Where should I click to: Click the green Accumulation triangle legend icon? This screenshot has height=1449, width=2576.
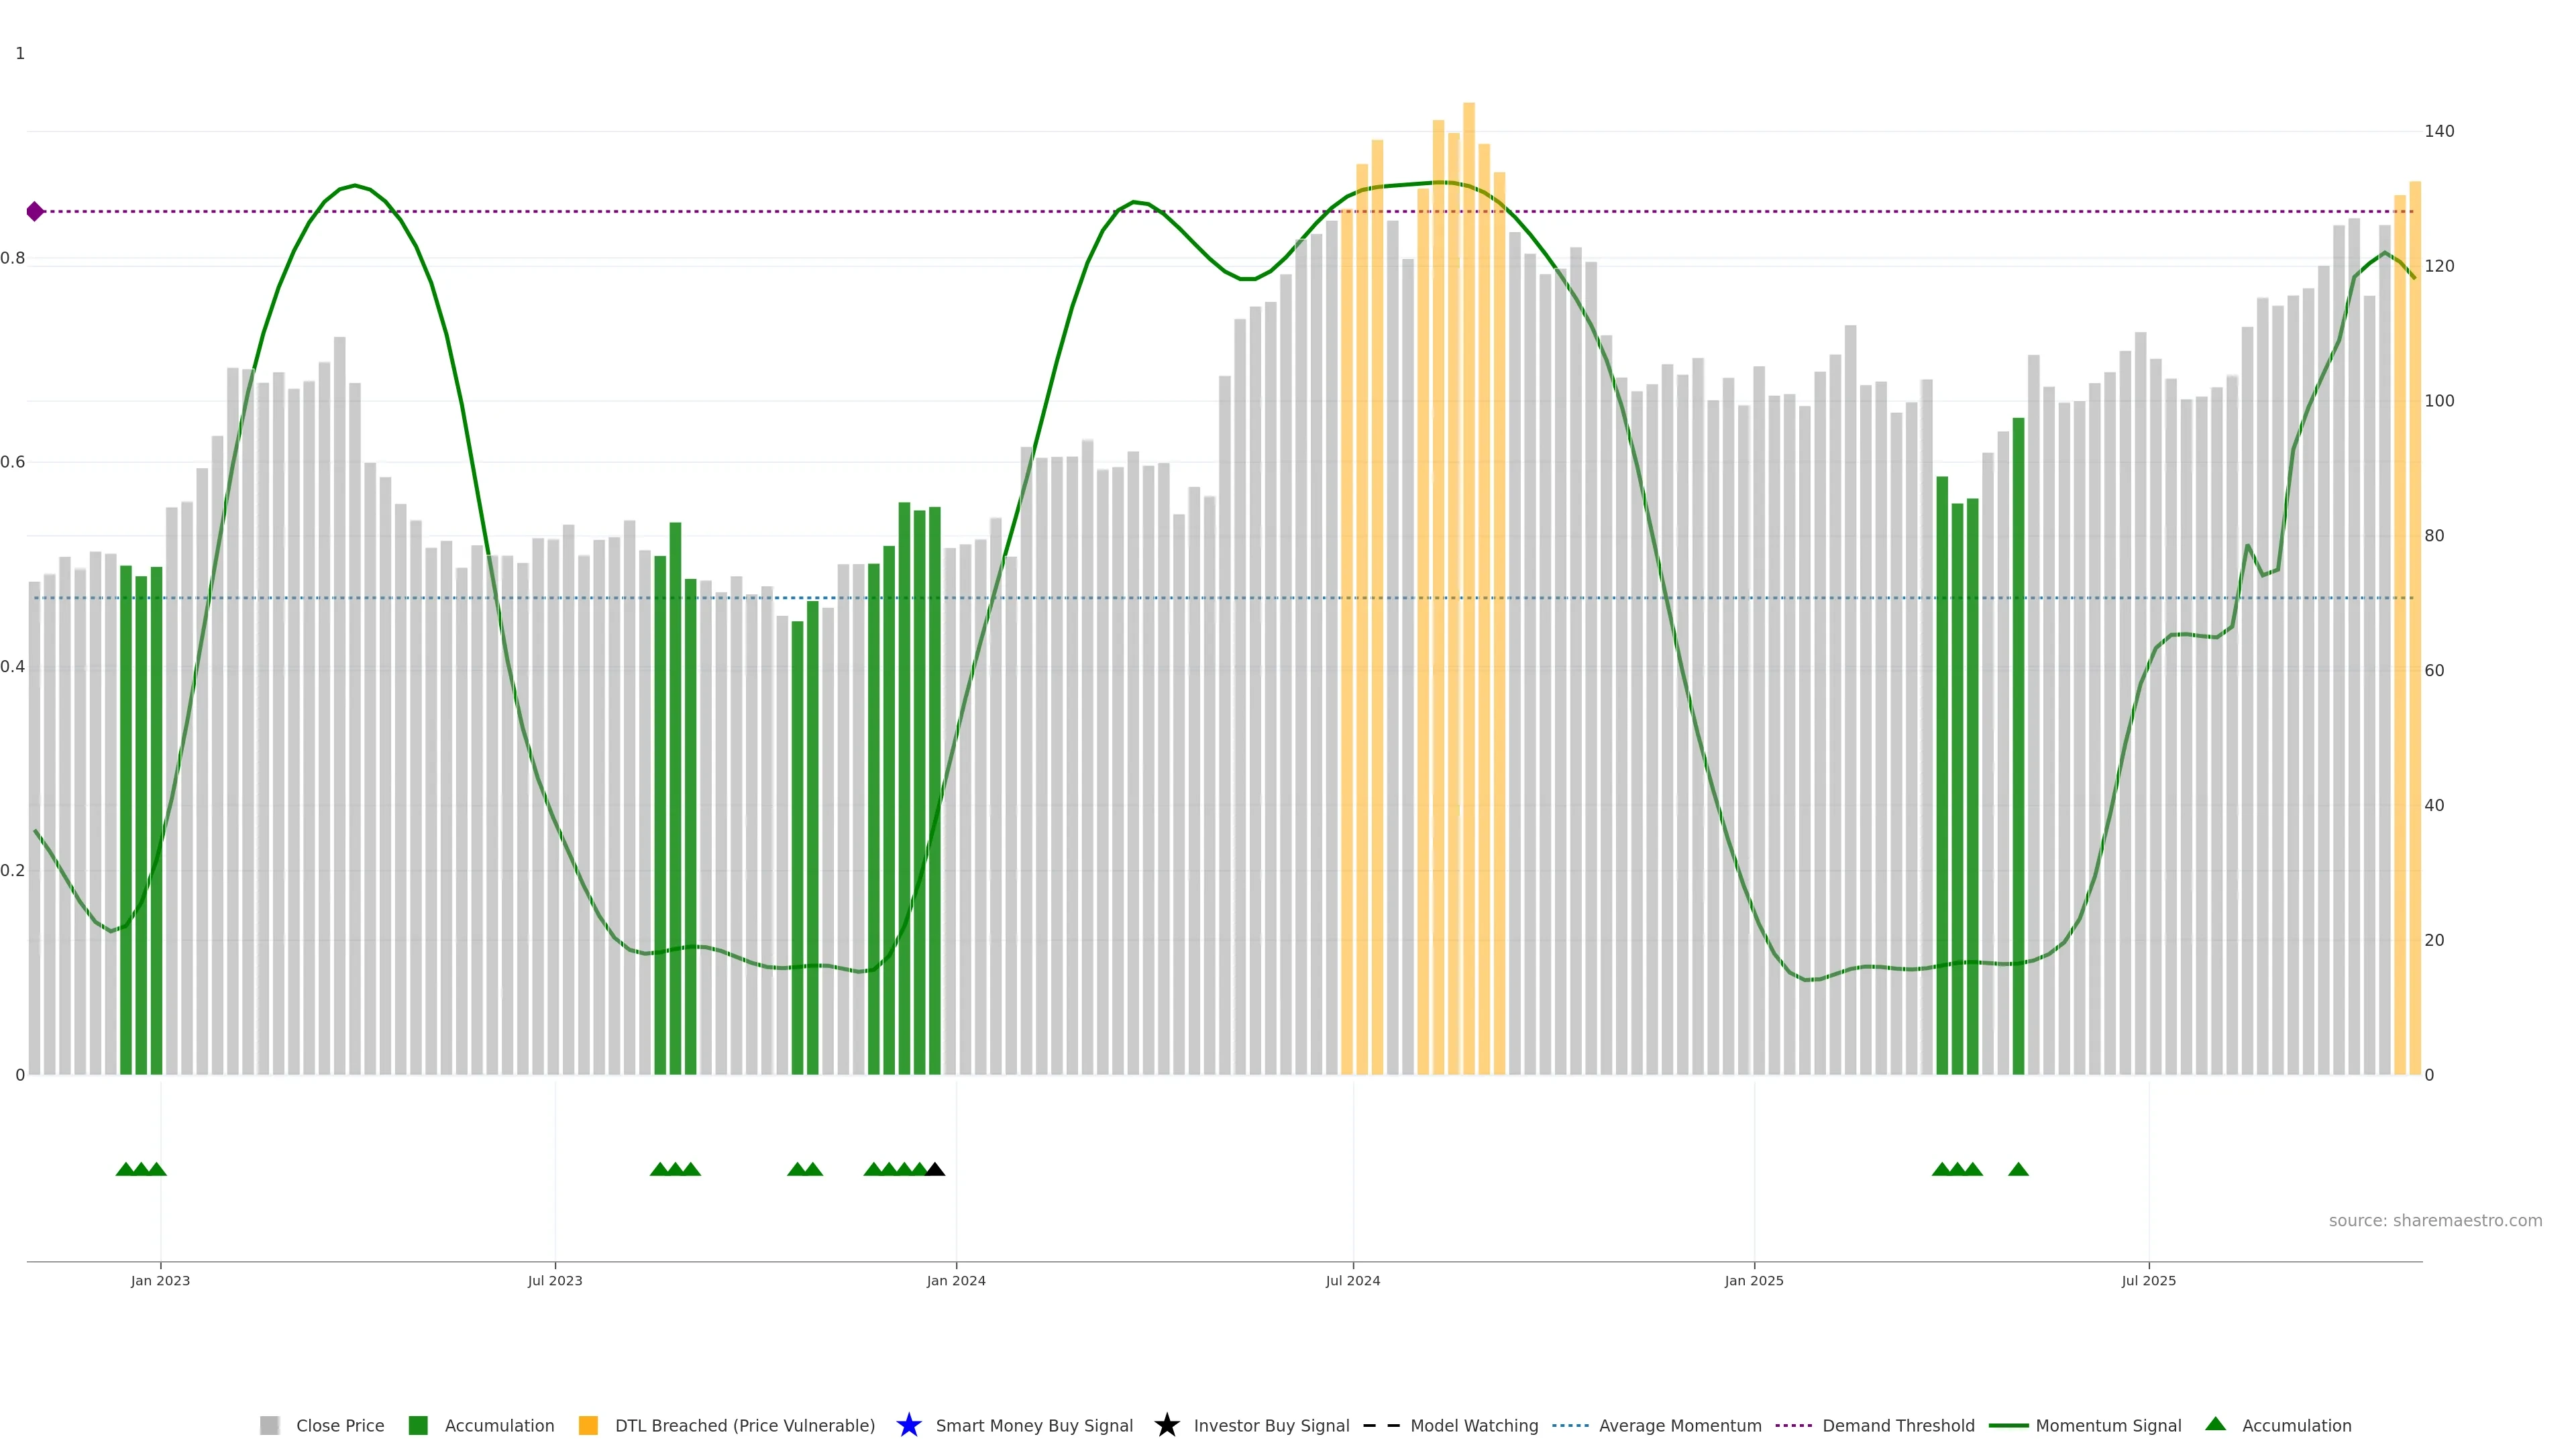coord(2215,1424)
